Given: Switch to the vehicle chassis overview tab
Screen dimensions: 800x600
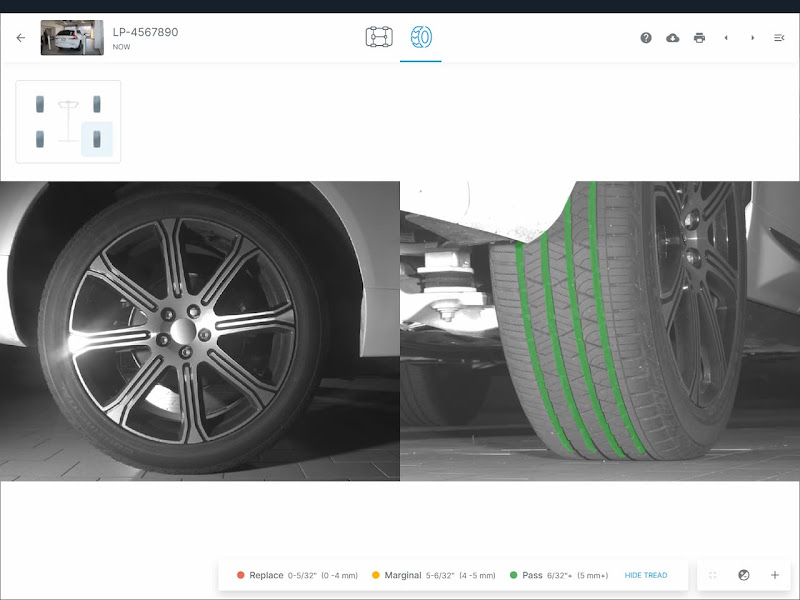Looking at the screenshot, I should click(x=379, y=38).
